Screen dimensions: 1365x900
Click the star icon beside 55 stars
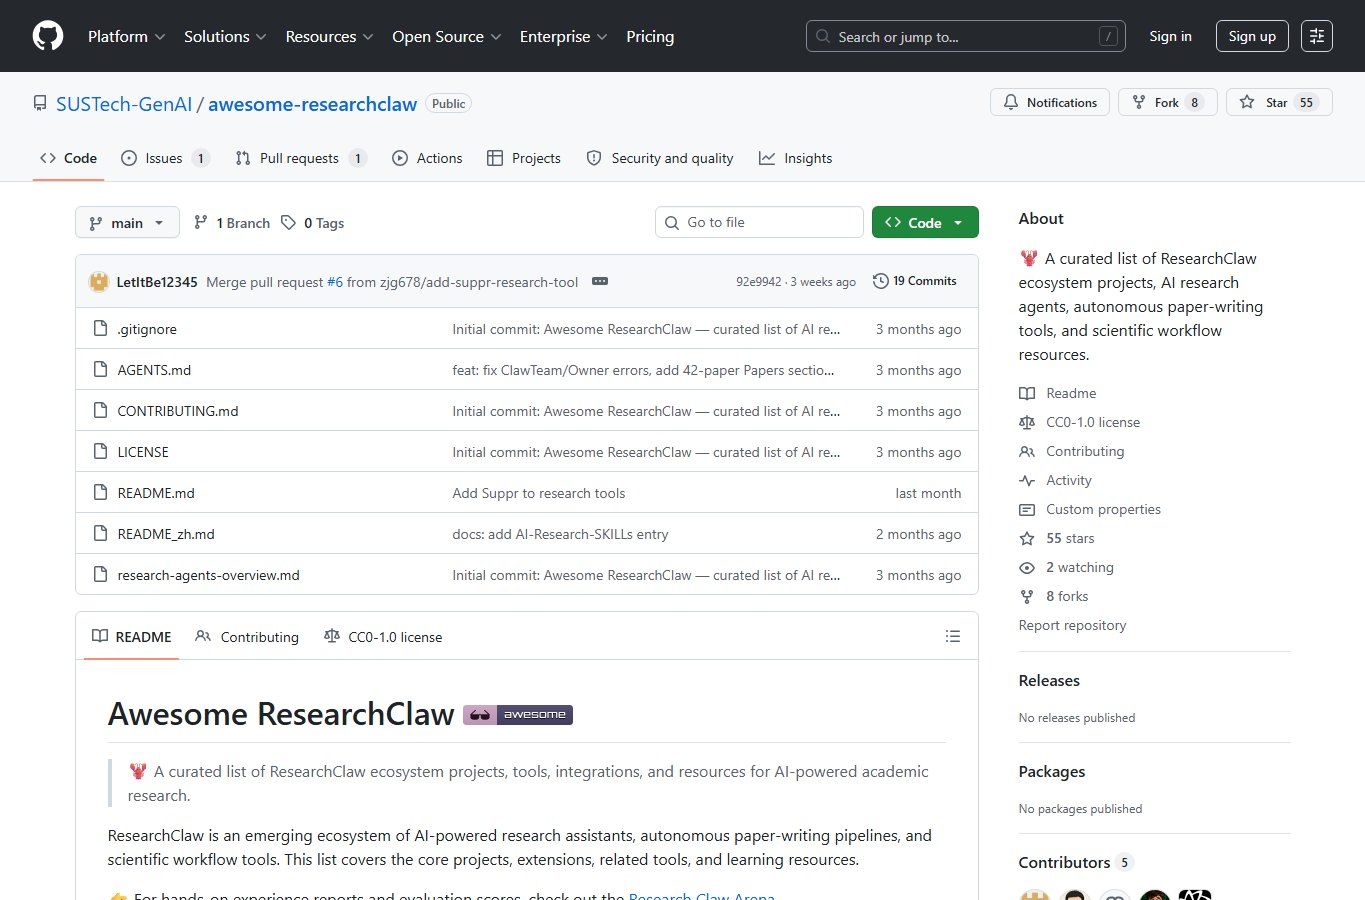coord(1027,538)
